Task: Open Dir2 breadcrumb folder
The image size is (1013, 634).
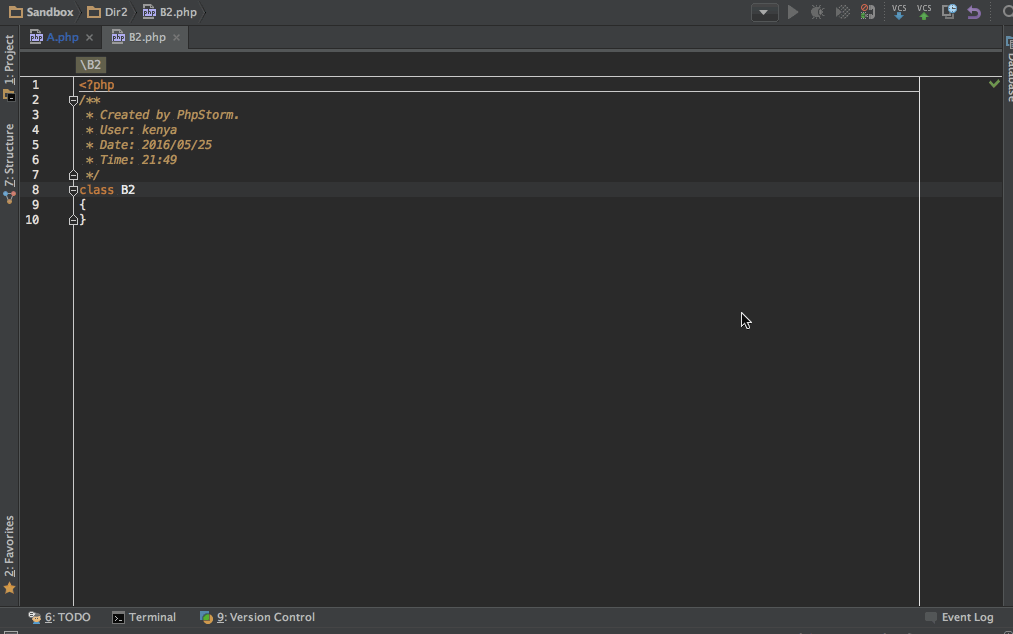Action: point(107,12)
